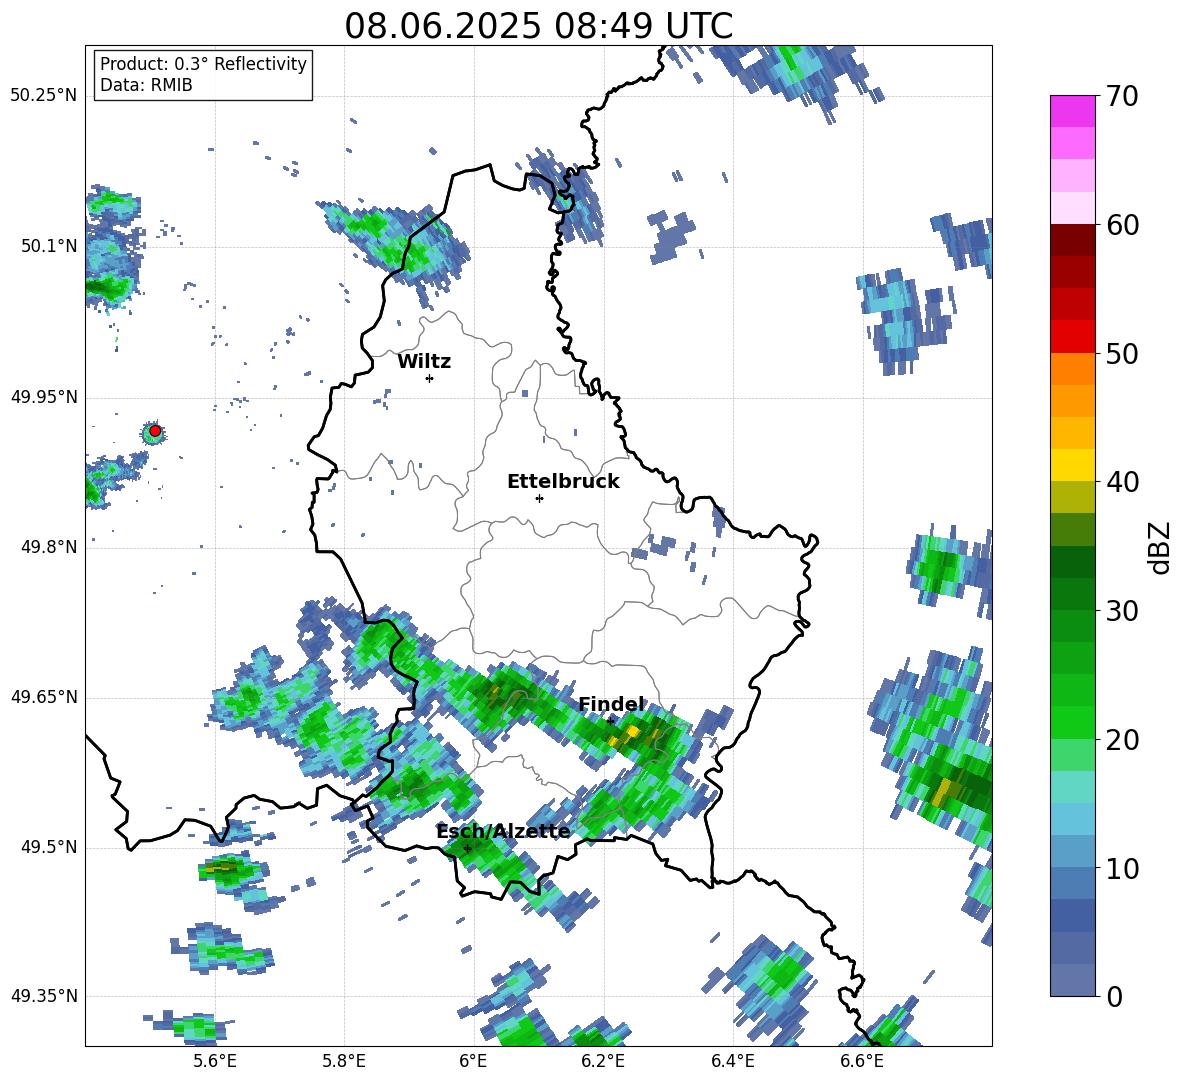1184x1081 pixels.
Task: Click the red radar site marker dot
Action: pyautogui.click(x=155, y=431)
